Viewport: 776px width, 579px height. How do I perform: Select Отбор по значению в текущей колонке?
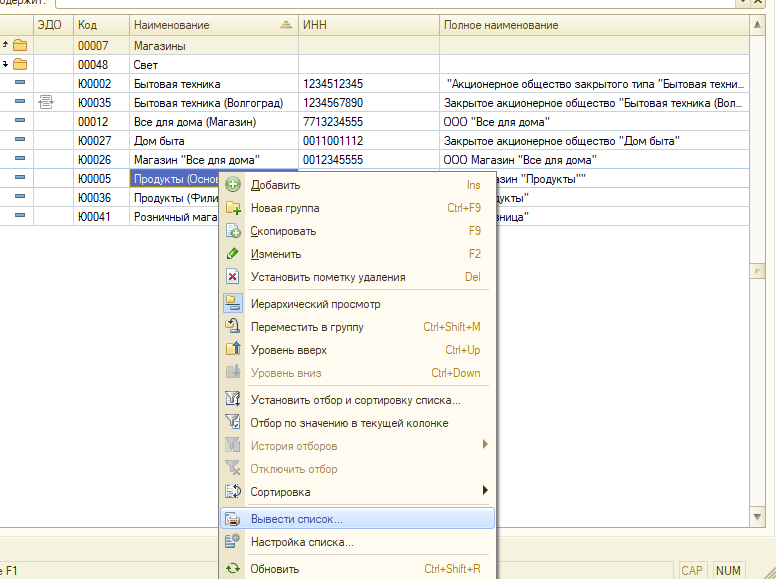tap(357, 423)
